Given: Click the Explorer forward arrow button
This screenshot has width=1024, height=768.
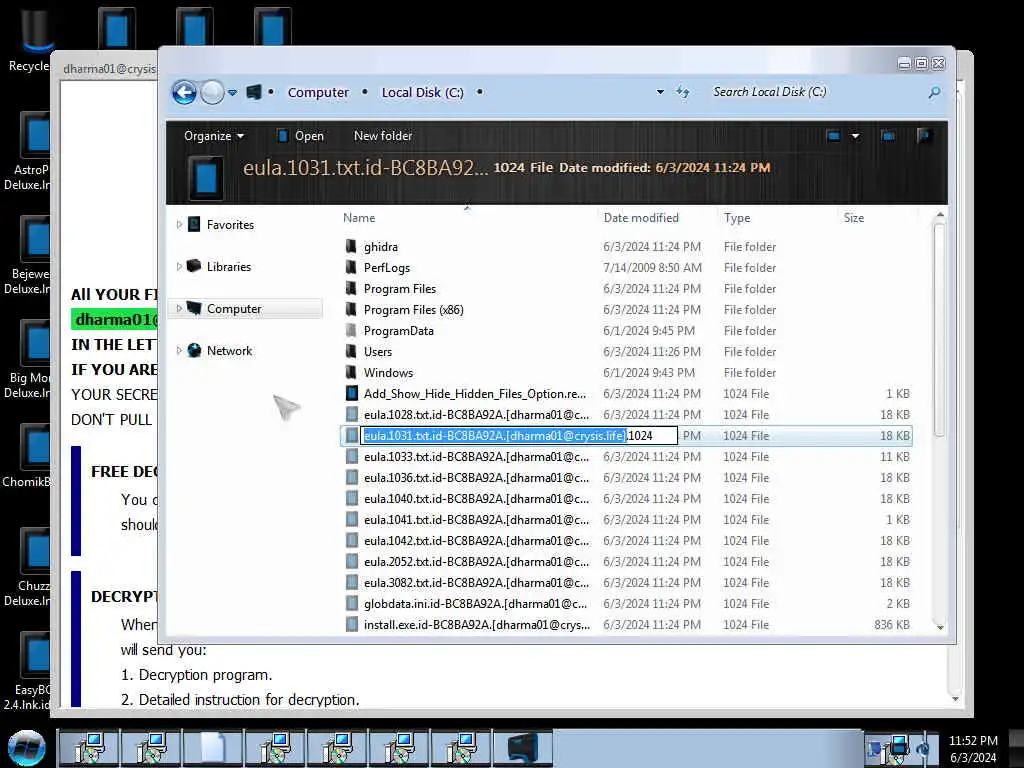Looking at the screenshot, I should tap(212, 93).
